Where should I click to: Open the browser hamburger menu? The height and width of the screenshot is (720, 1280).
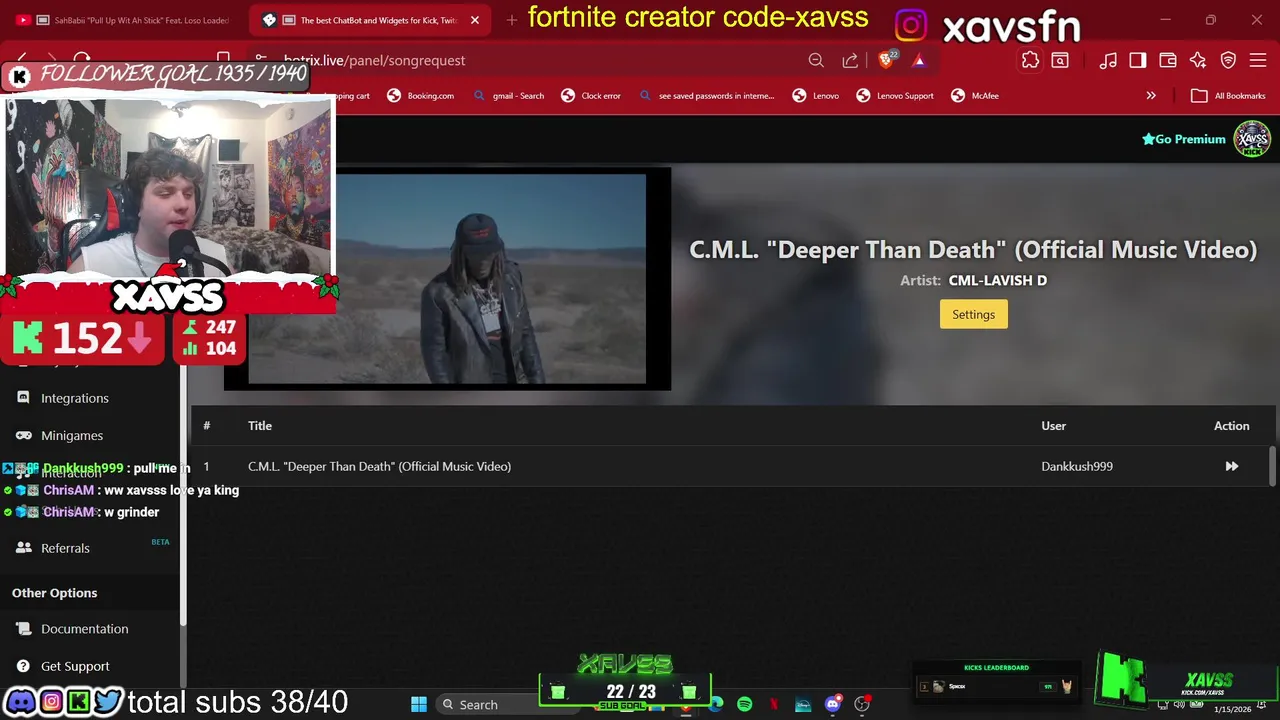tap(1258, 60)
